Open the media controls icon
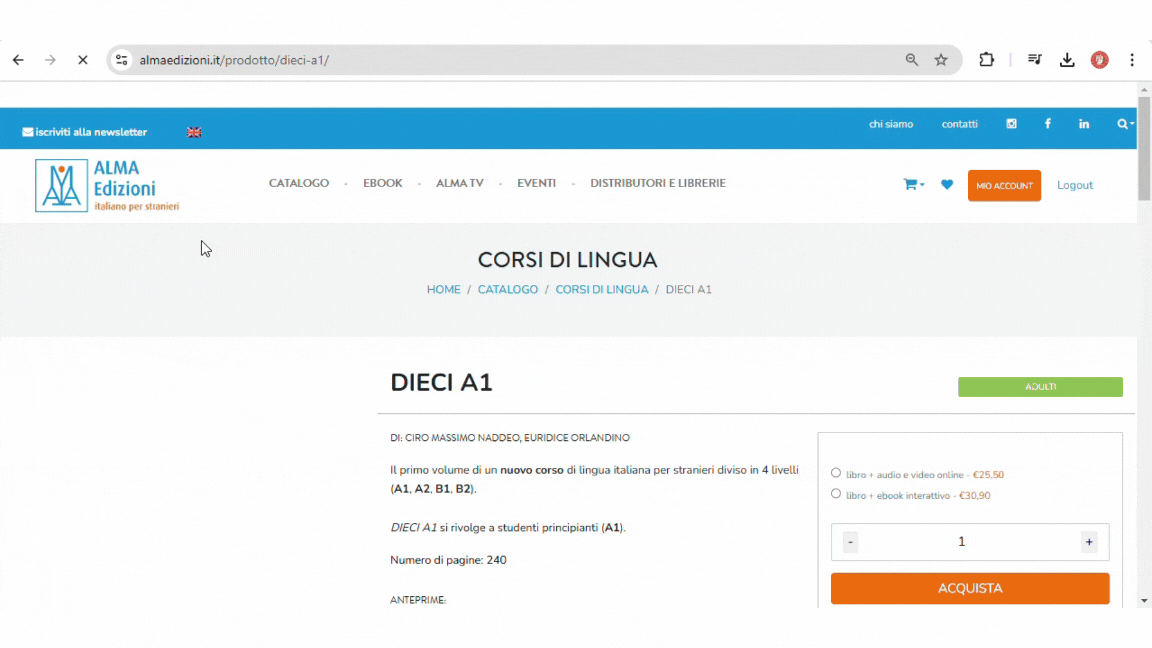The image size is (1152, 648). [1034, 60]
